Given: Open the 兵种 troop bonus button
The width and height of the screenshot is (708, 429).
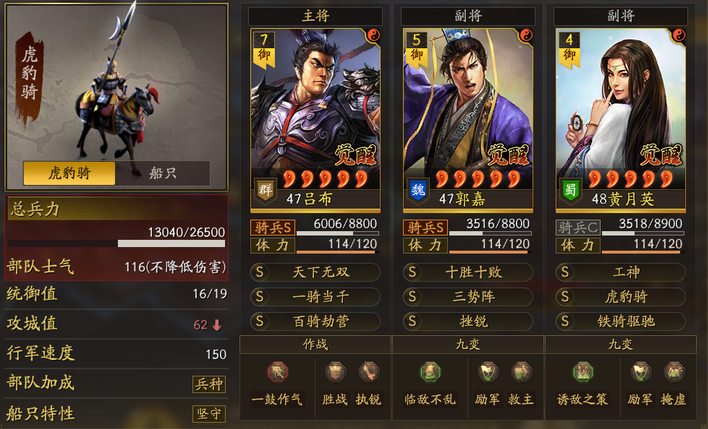Looking at the screenshot, I should coord(209,384).
